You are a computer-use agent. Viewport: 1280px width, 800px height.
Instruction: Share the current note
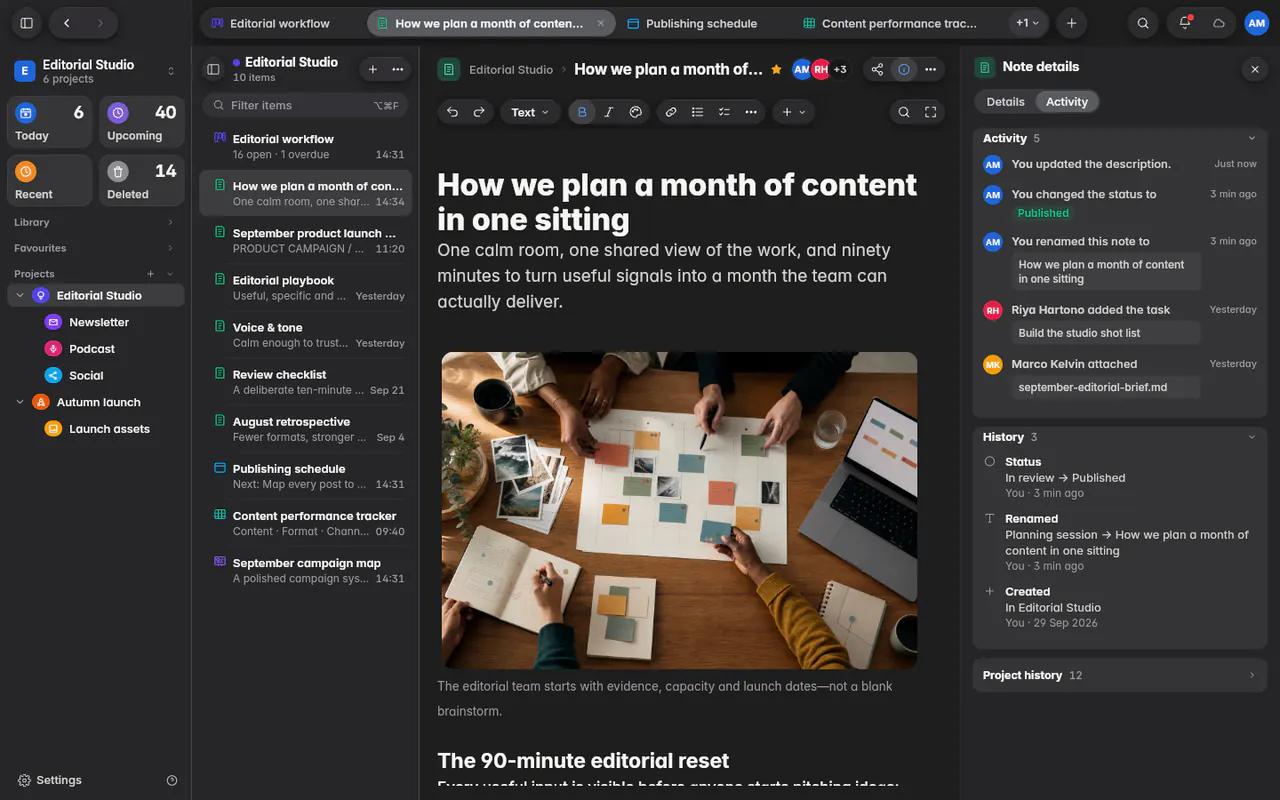tap(877, 69)
